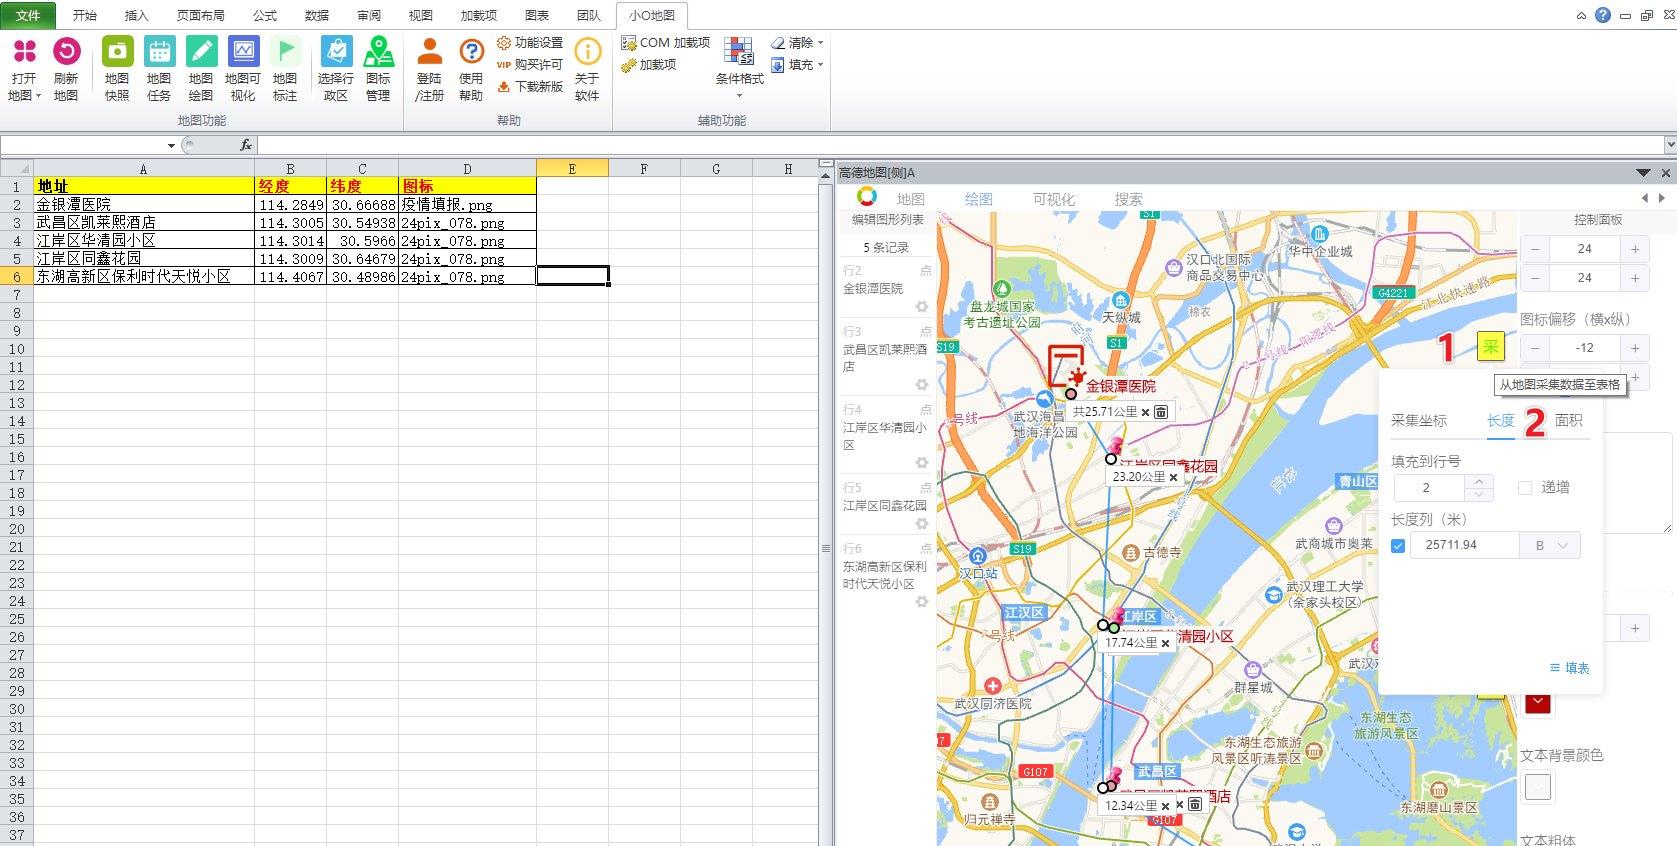Select column header E
Image resolution: width=1677 pixels, height=846 pixels.
(572, 169)
